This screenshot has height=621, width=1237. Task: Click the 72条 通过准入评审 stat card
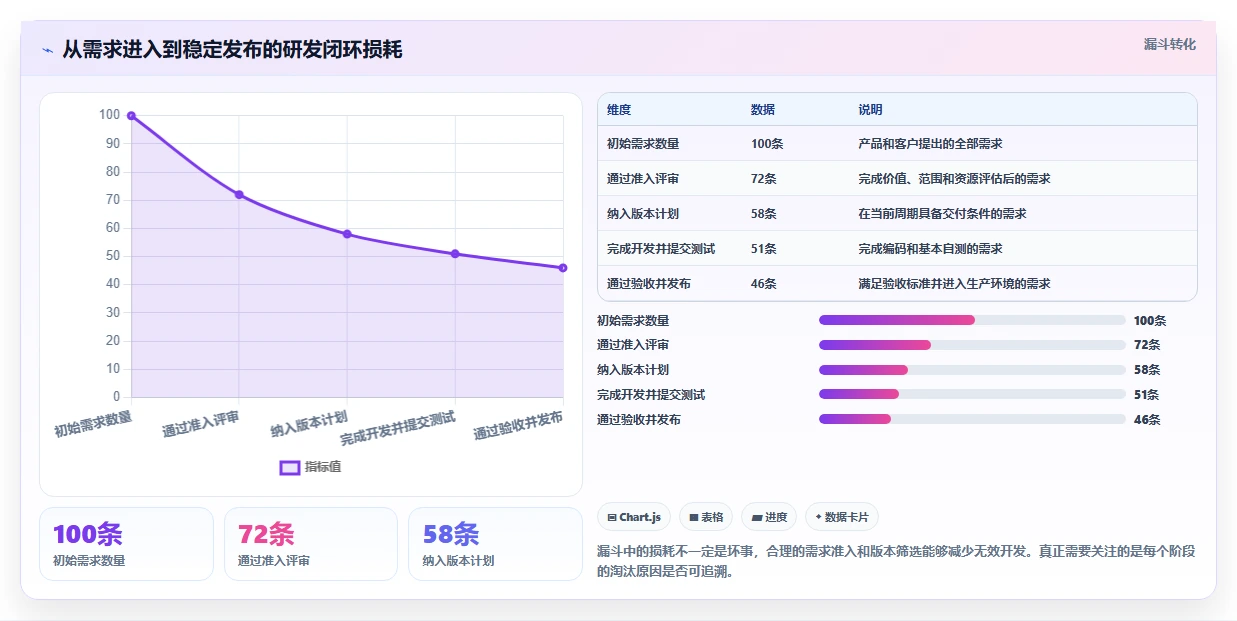311,544
